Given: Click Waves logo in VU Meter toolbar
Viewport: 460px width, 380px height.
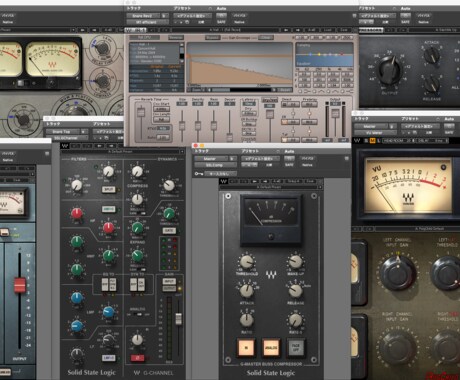Looking at the screenshot, I should click(357, 141).
